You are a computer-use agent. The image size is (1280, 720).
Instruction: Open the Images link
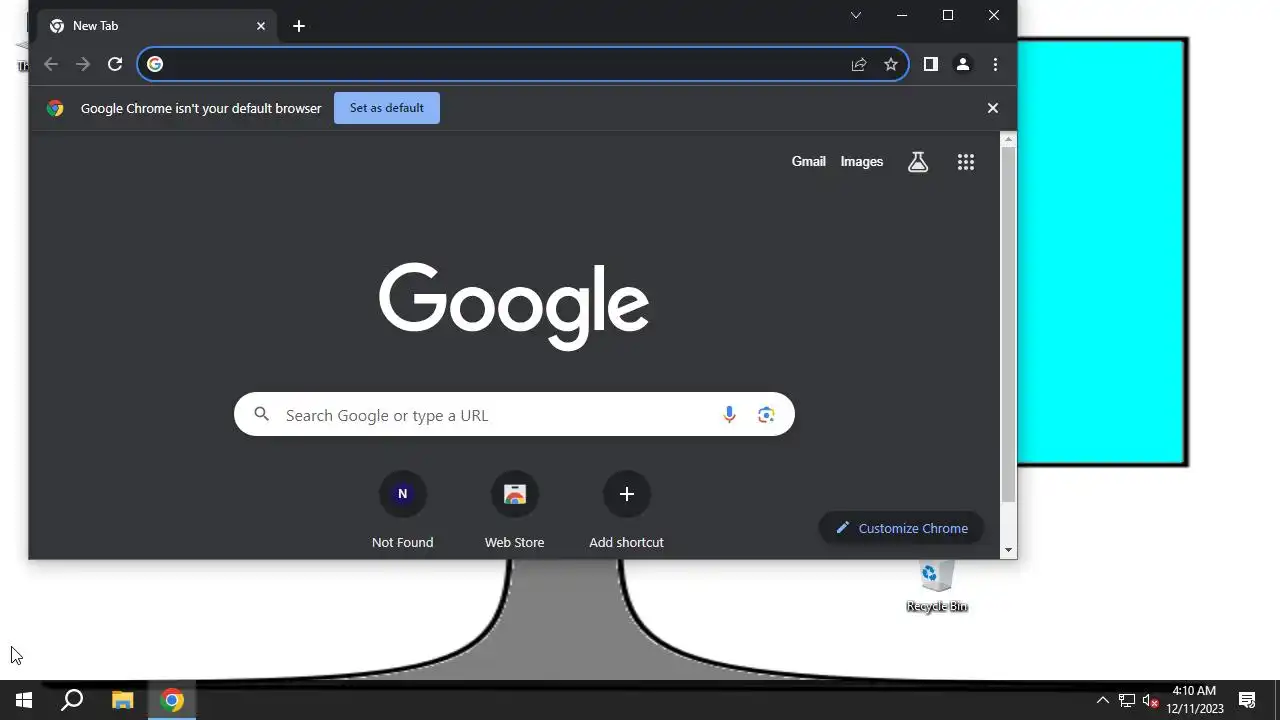coord(862,161)
